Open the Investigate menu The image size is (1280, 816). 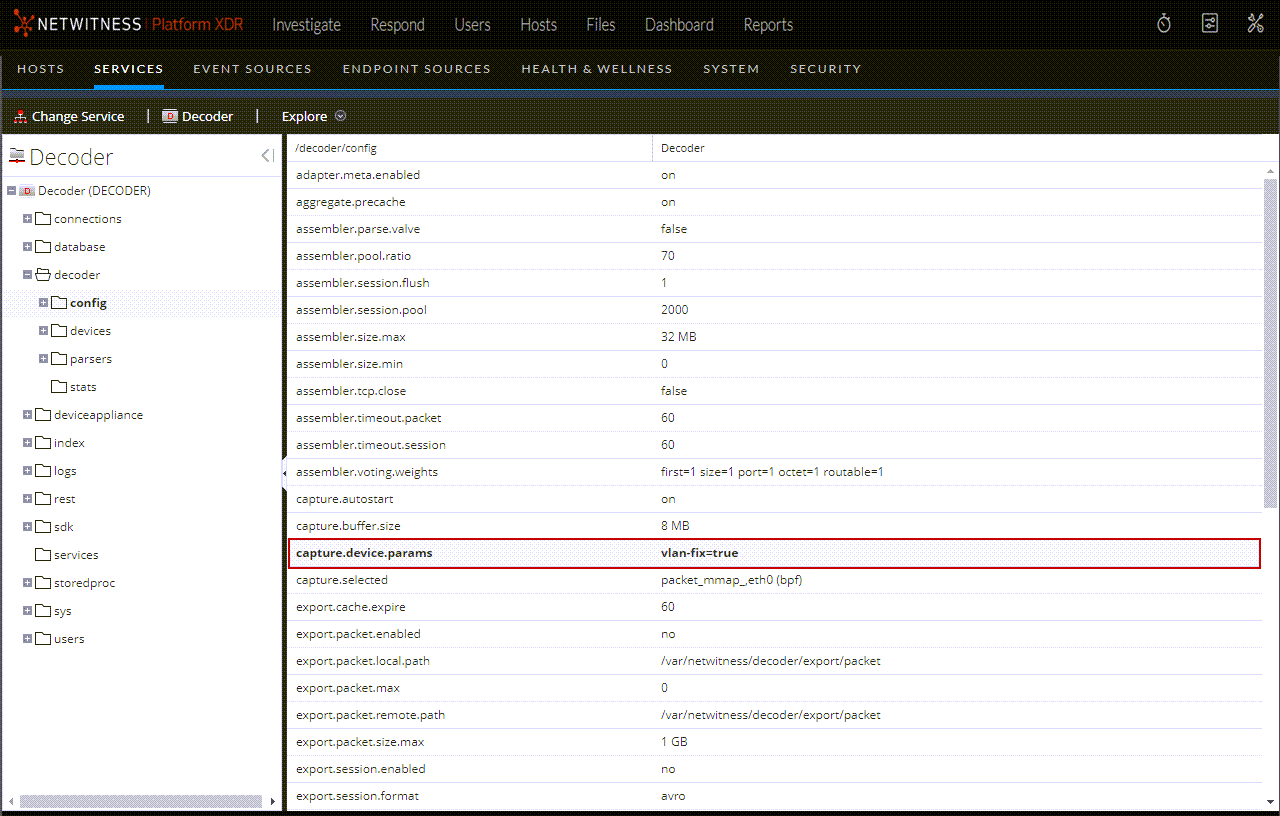click(306, 25)
